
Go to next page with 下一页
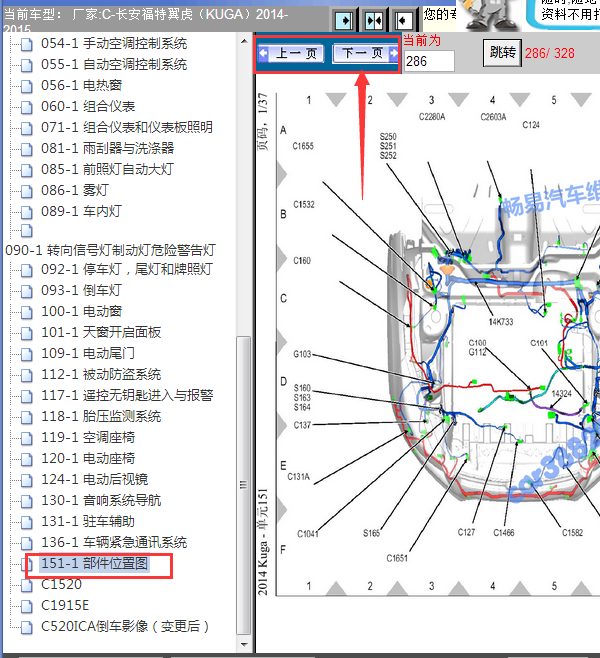[365, 53]
